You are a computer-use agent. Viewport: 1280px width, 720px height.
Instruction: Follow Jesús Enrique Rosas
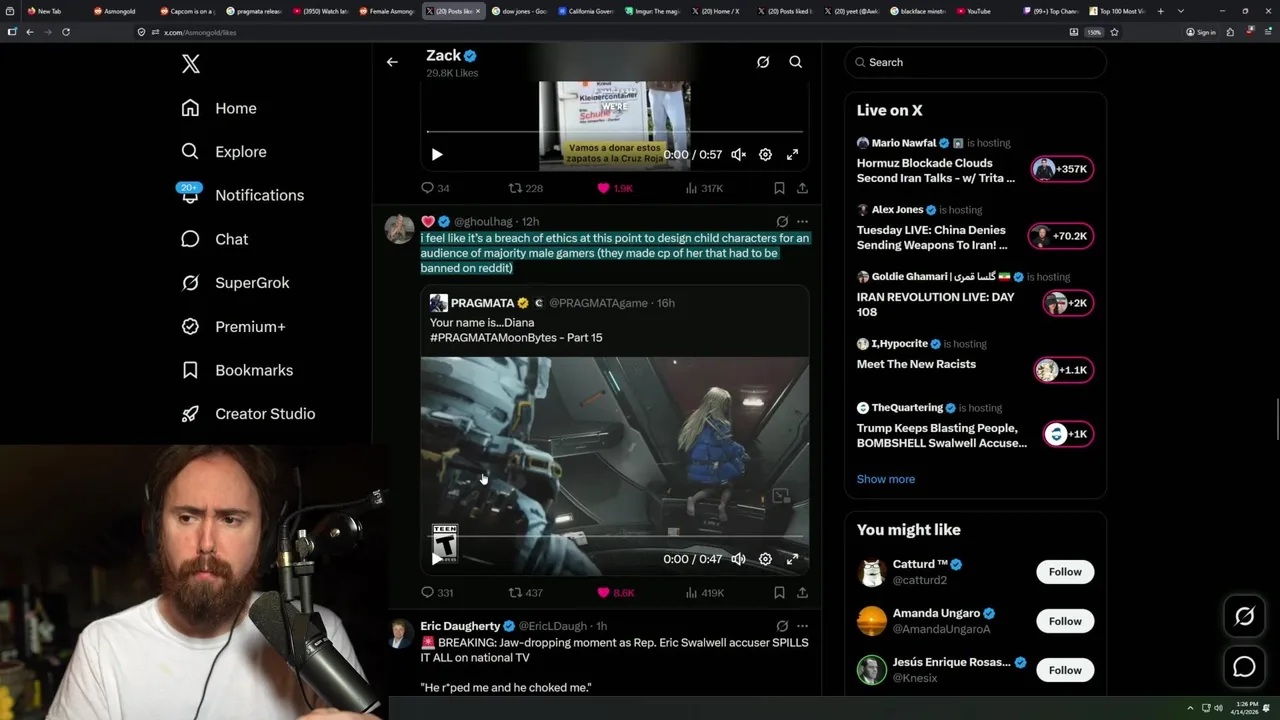tap(1065, 670)
